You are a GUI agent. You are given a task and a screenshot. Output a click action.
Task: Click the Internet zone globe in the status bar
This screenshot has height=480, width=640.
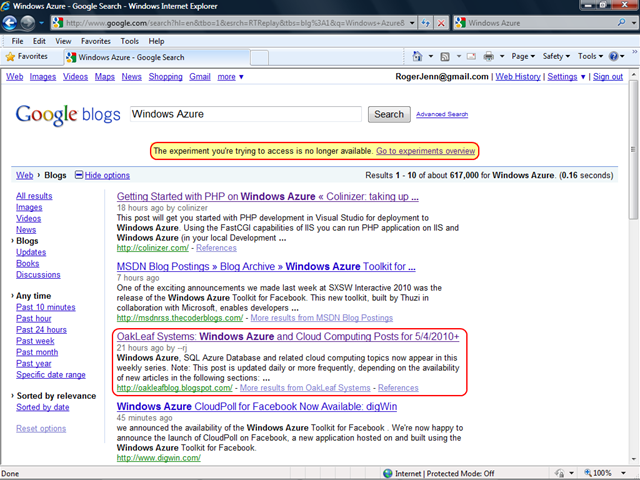point(388,473)
